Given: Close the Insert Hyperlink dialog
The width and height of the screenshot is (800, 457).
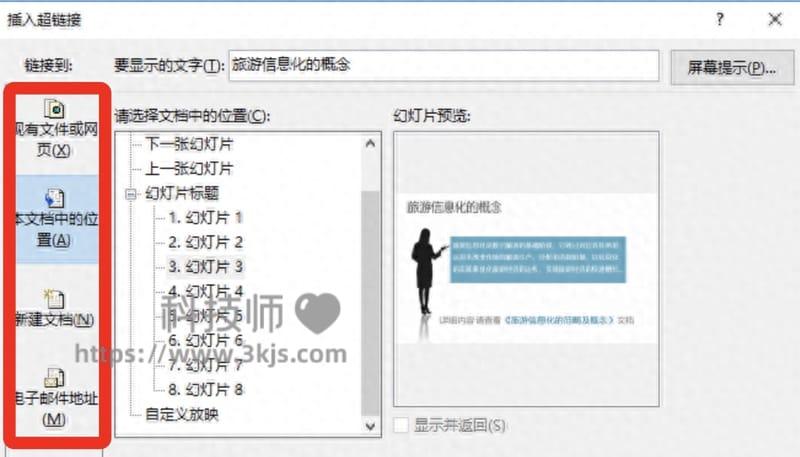Looking at the screenshot, I should click(774, 19).
